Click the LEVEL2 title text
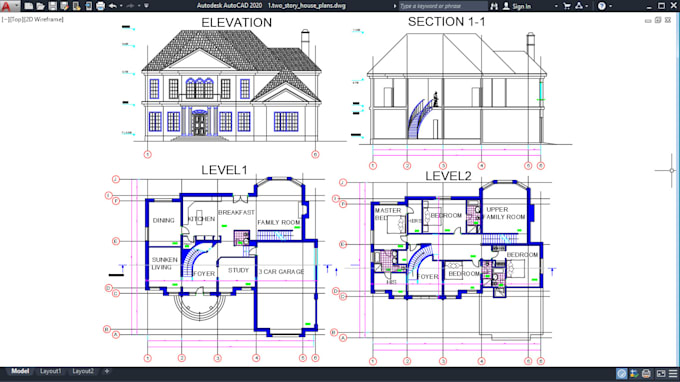The image size is (680, 382). tap(448, 176)
